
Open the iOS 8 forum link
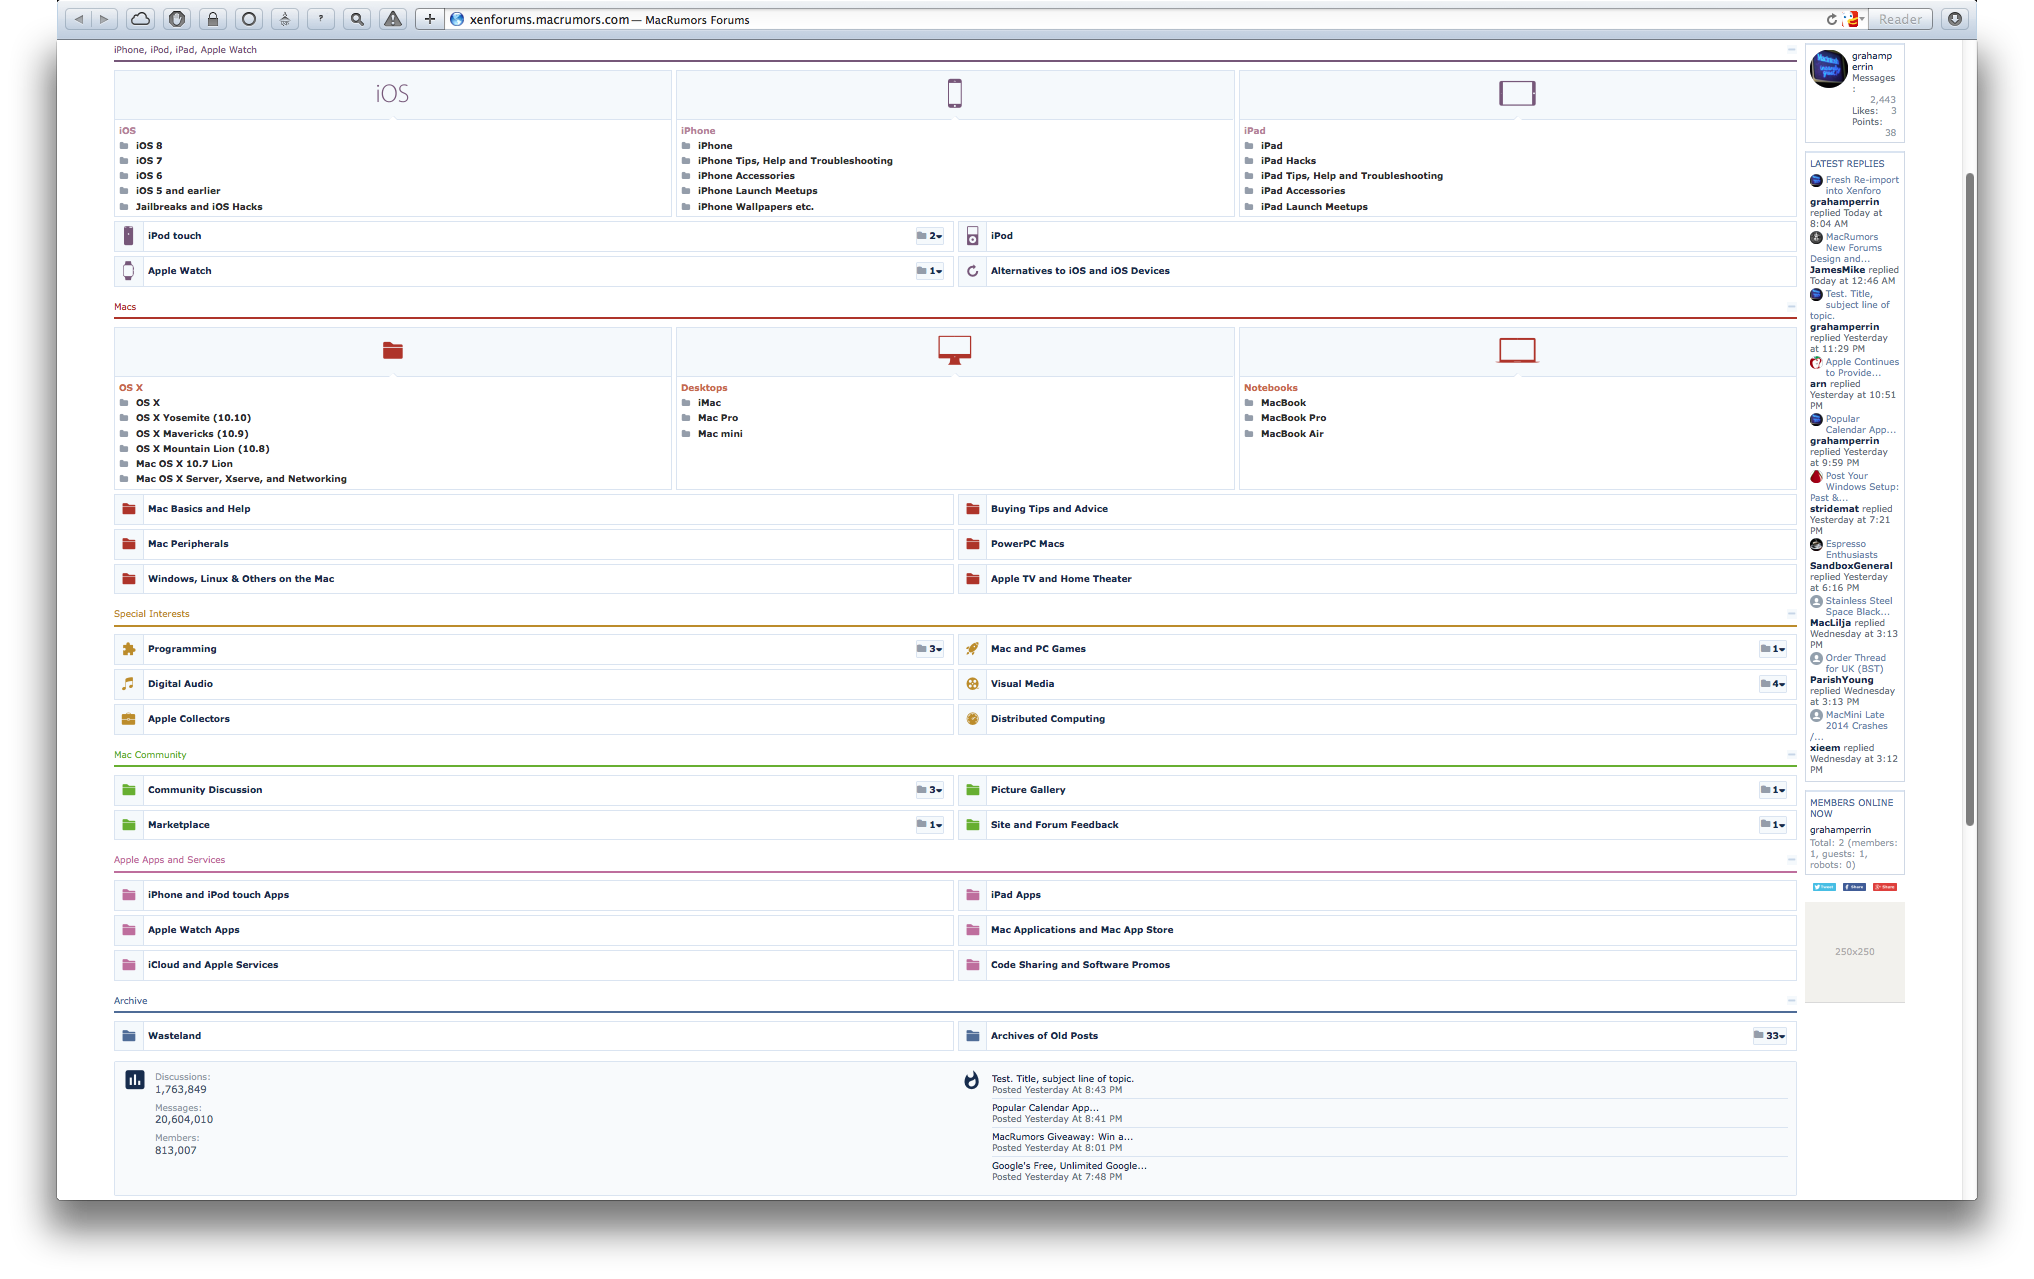coord(149,146)
